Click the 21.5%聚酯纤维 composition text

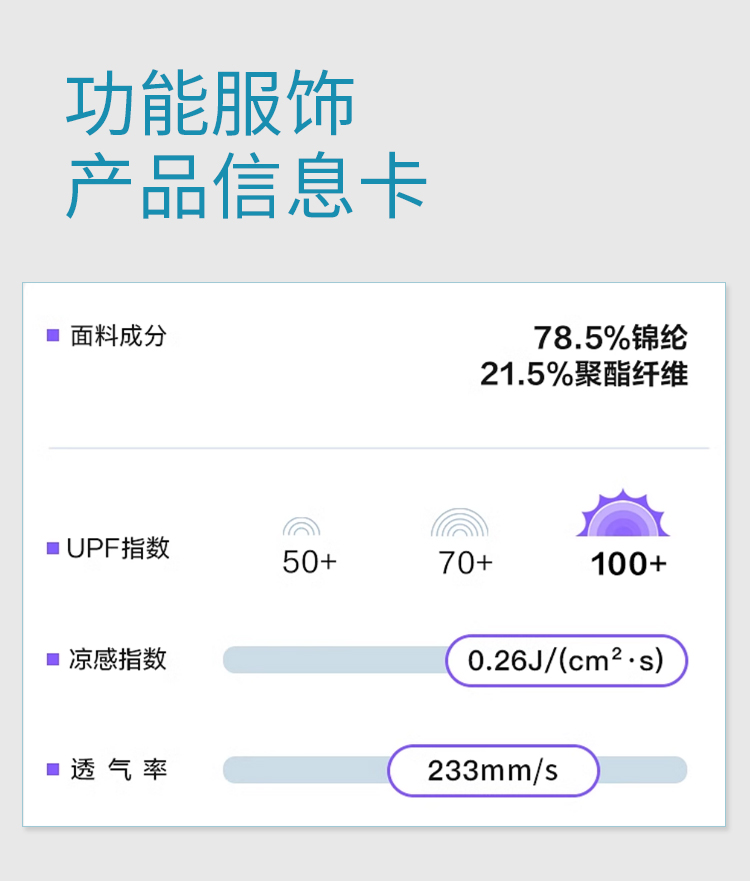point(584,374)
